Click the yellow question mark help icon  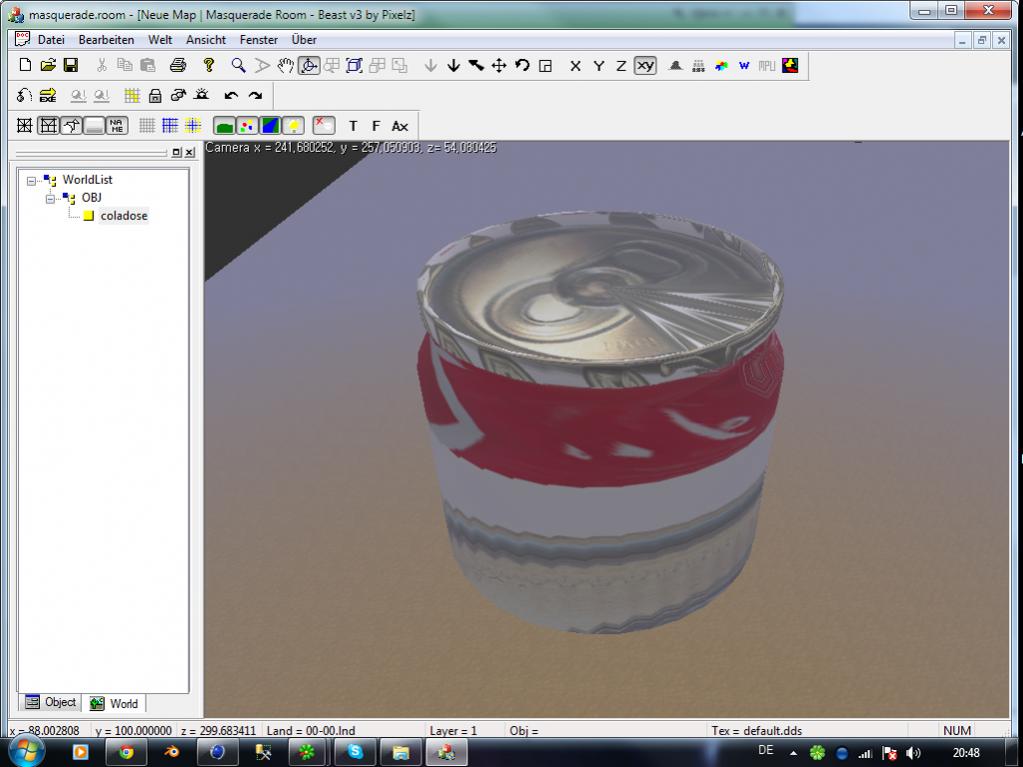pos(208,66)
